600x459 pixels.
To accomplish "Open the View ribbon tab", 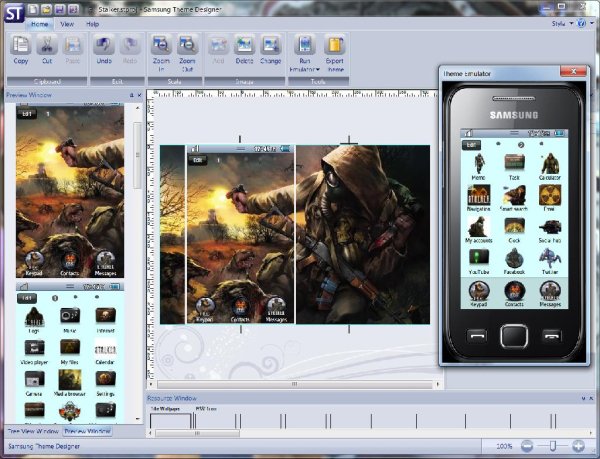I will pyautogui.click(x=67, y=24).
